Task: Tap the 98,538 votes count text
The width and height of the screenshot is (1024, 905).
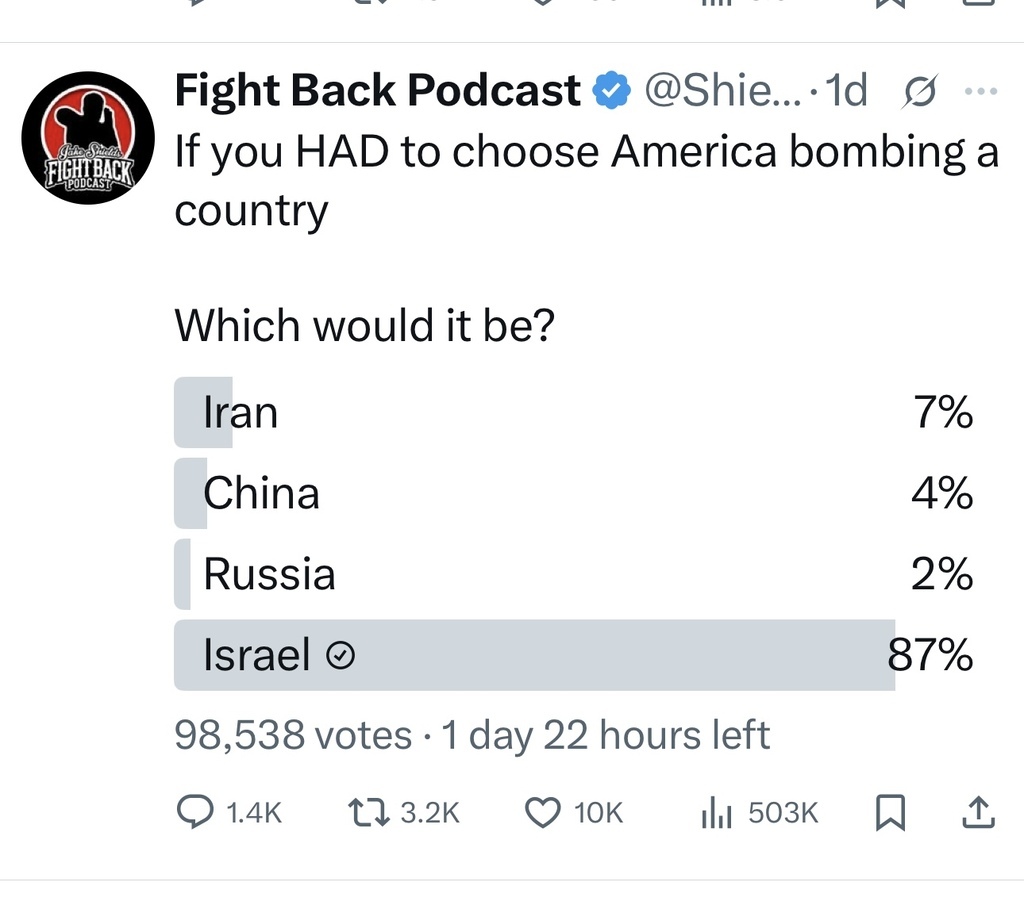Action: pos(293,735)
